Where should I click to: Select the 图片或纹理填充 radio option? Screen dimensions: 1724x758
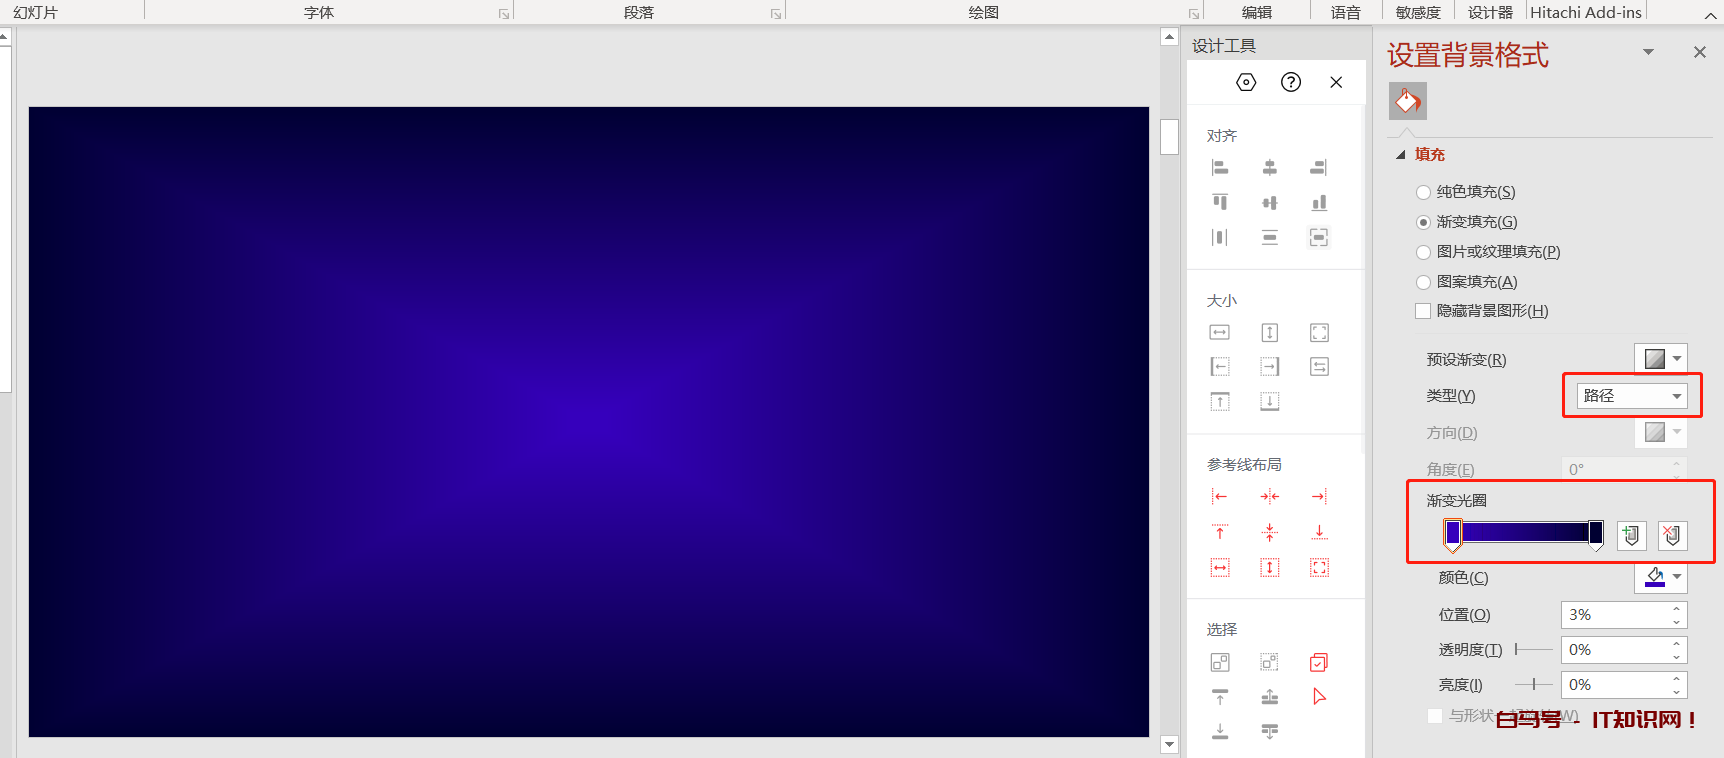1424,252
